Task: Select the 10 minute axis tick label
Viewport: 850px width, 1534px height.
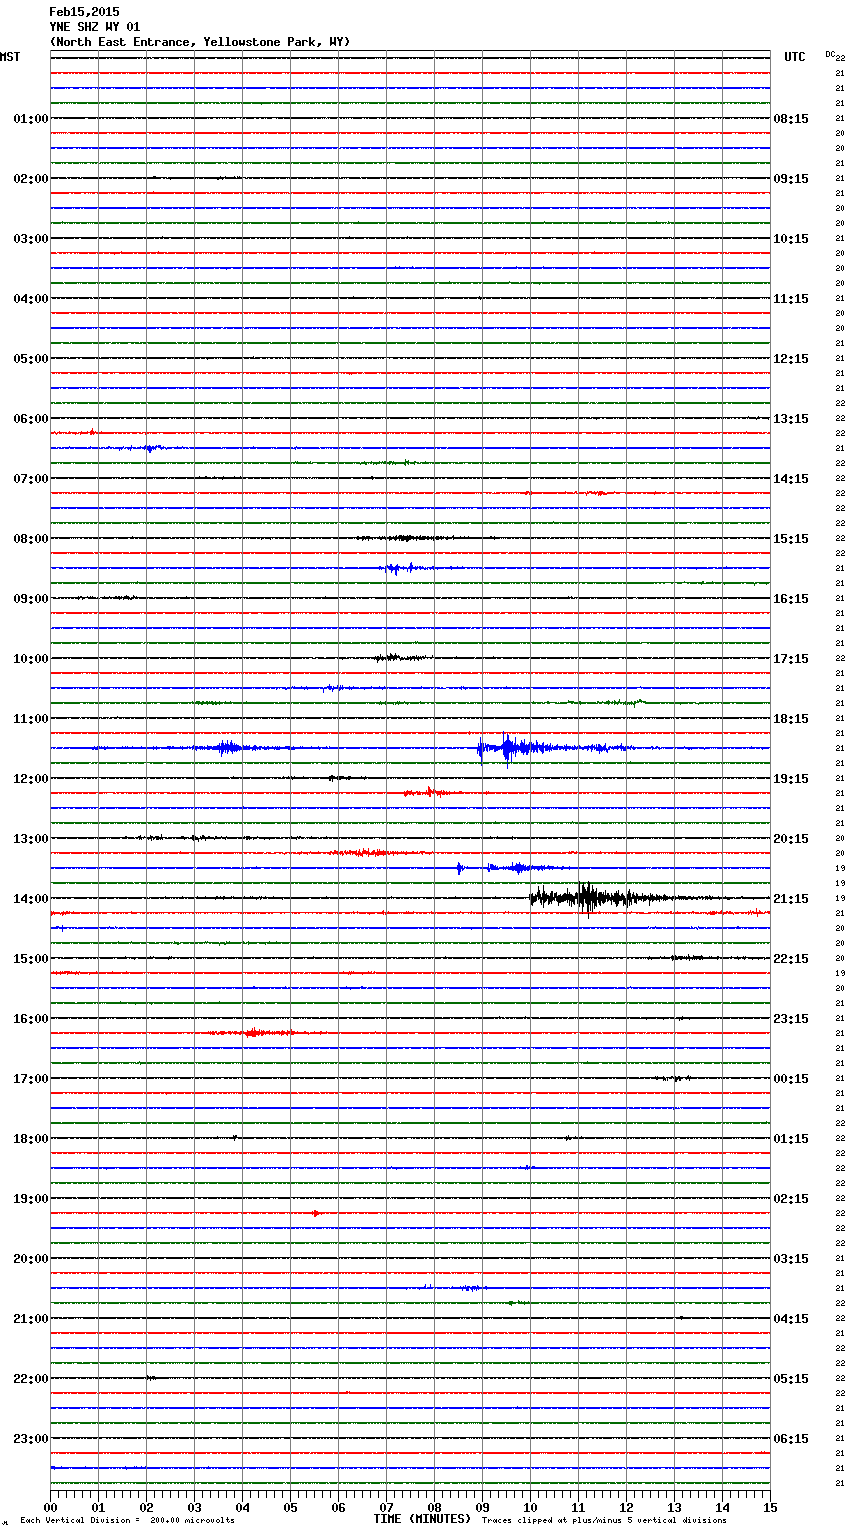Action: [x=530, y=1508]
